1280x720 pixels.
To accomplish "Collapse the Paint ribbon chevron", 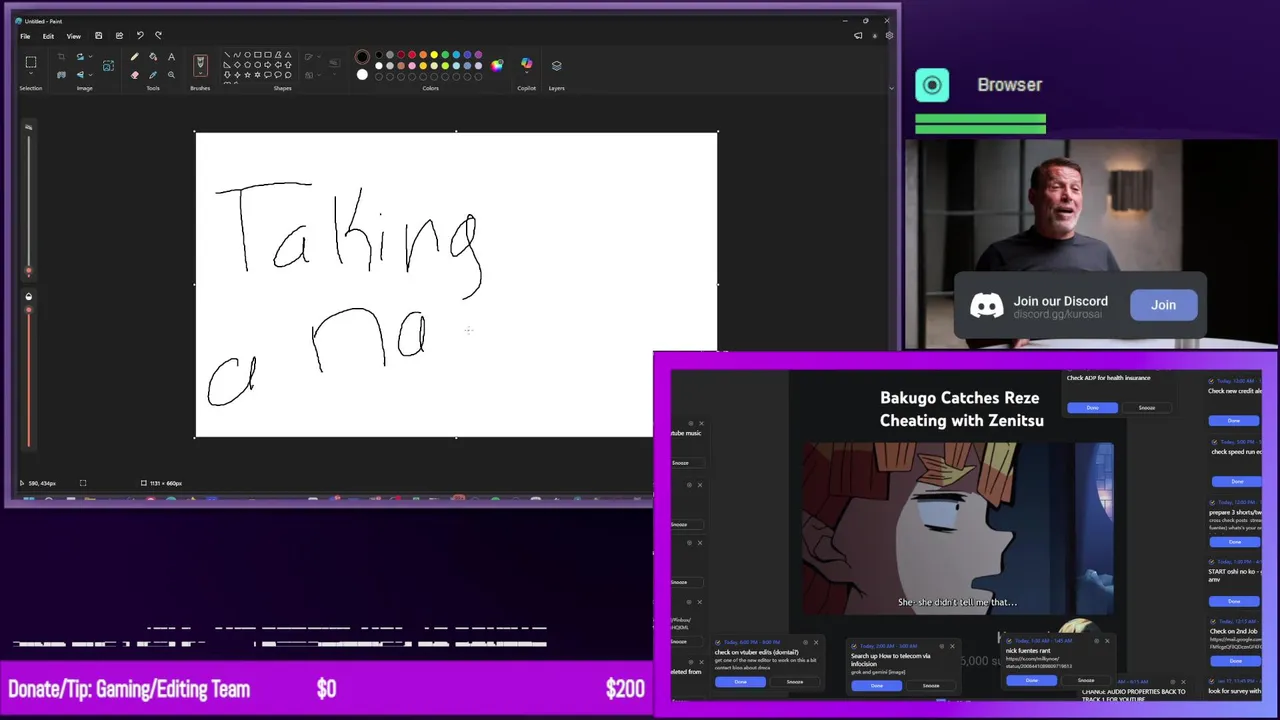I will coord(891,88).
